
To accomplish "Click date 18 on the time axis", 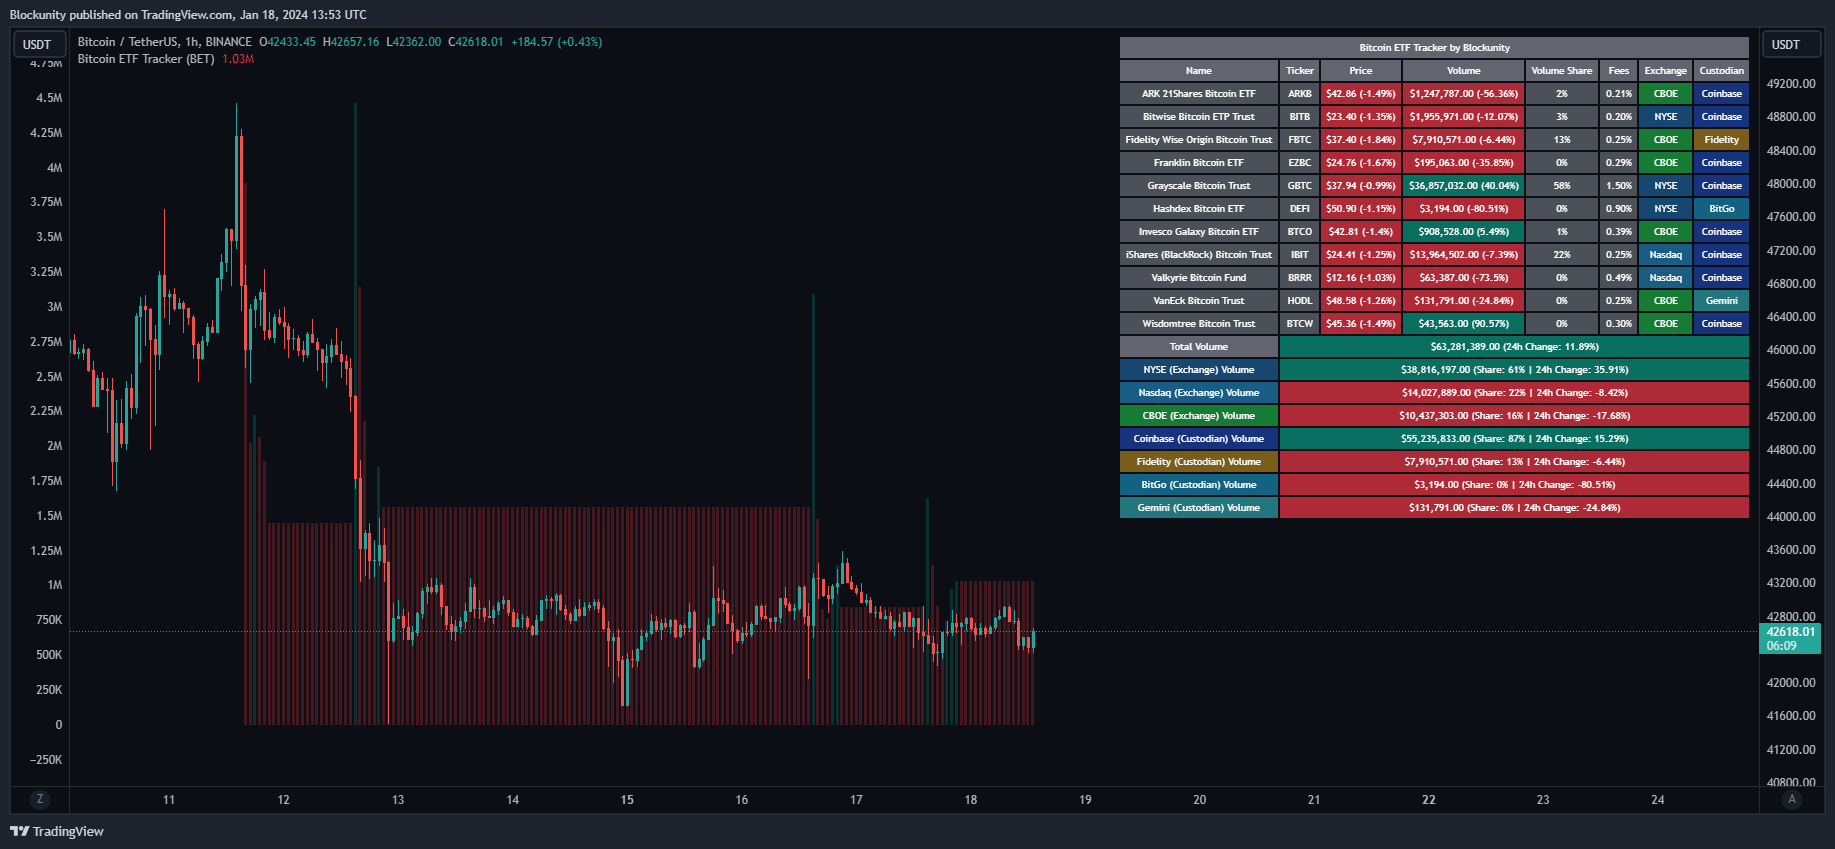I will pyautogui.click(x=971, y=800).
